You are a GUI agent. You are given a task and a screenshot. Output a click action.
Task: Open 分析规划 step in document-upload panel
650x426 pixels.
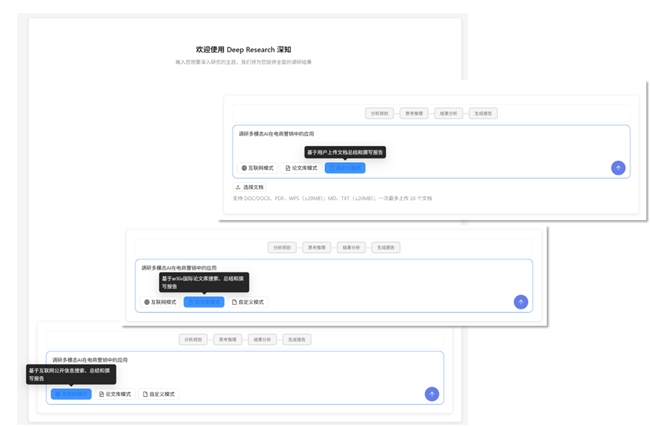coord(379,114)
